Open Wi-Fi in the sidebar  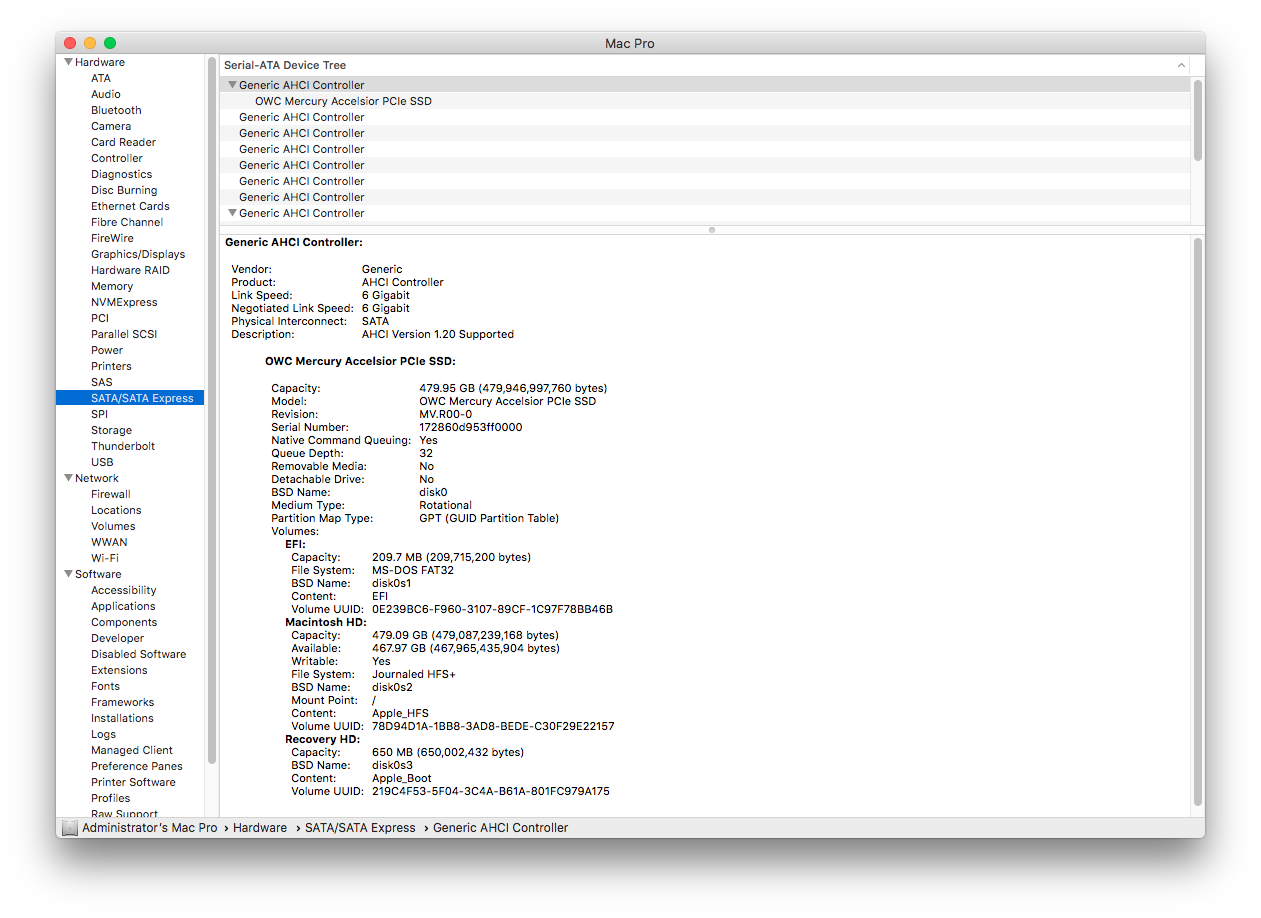[x=105, y=558]
